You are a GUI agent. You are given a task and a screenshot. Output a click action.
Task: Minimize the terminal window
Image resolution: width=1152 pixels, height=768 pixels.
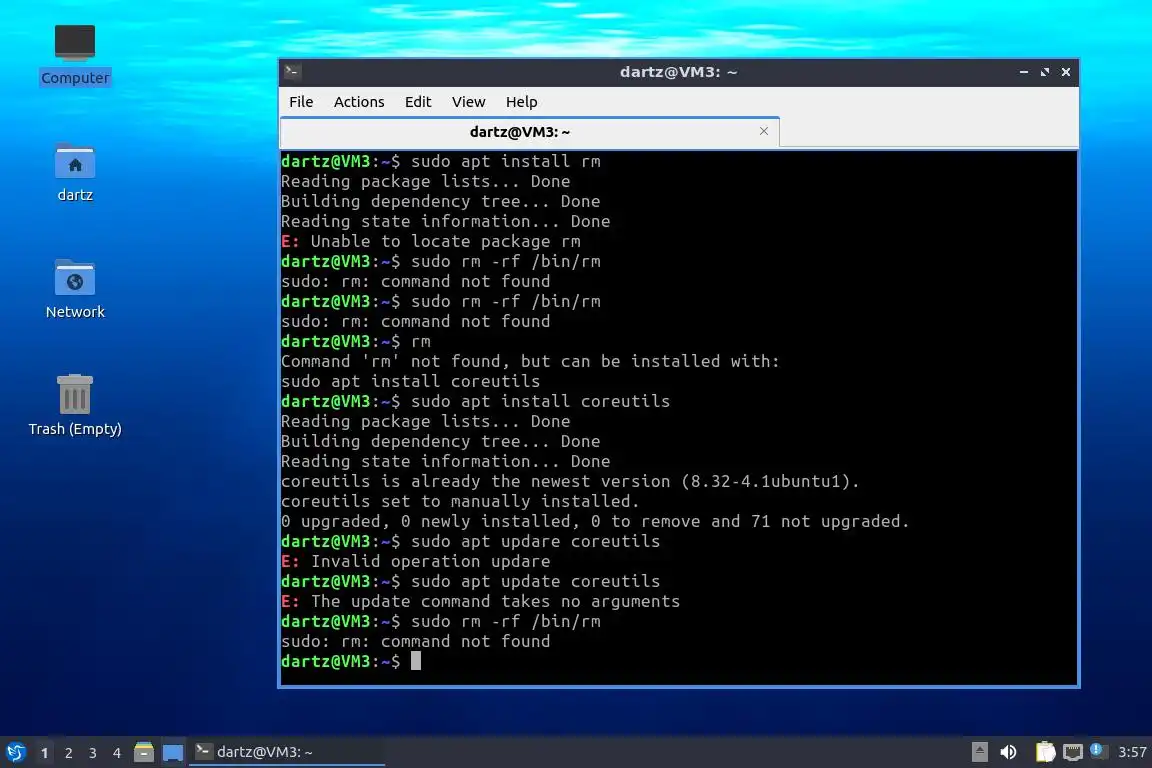pos(1023,72)
